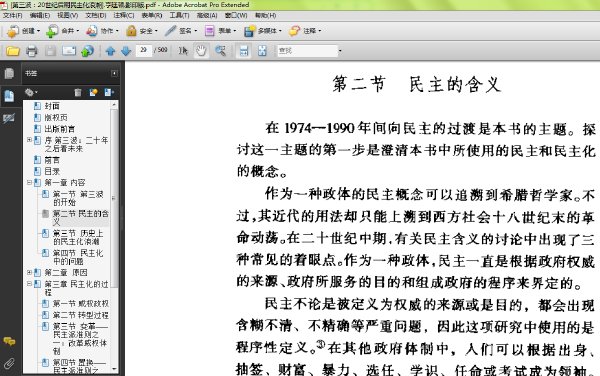The width and height of the screenshot is (600, 376).
Task: Open the Bookmarks panel icon in sidebar
Action: [x=9, y=95]
